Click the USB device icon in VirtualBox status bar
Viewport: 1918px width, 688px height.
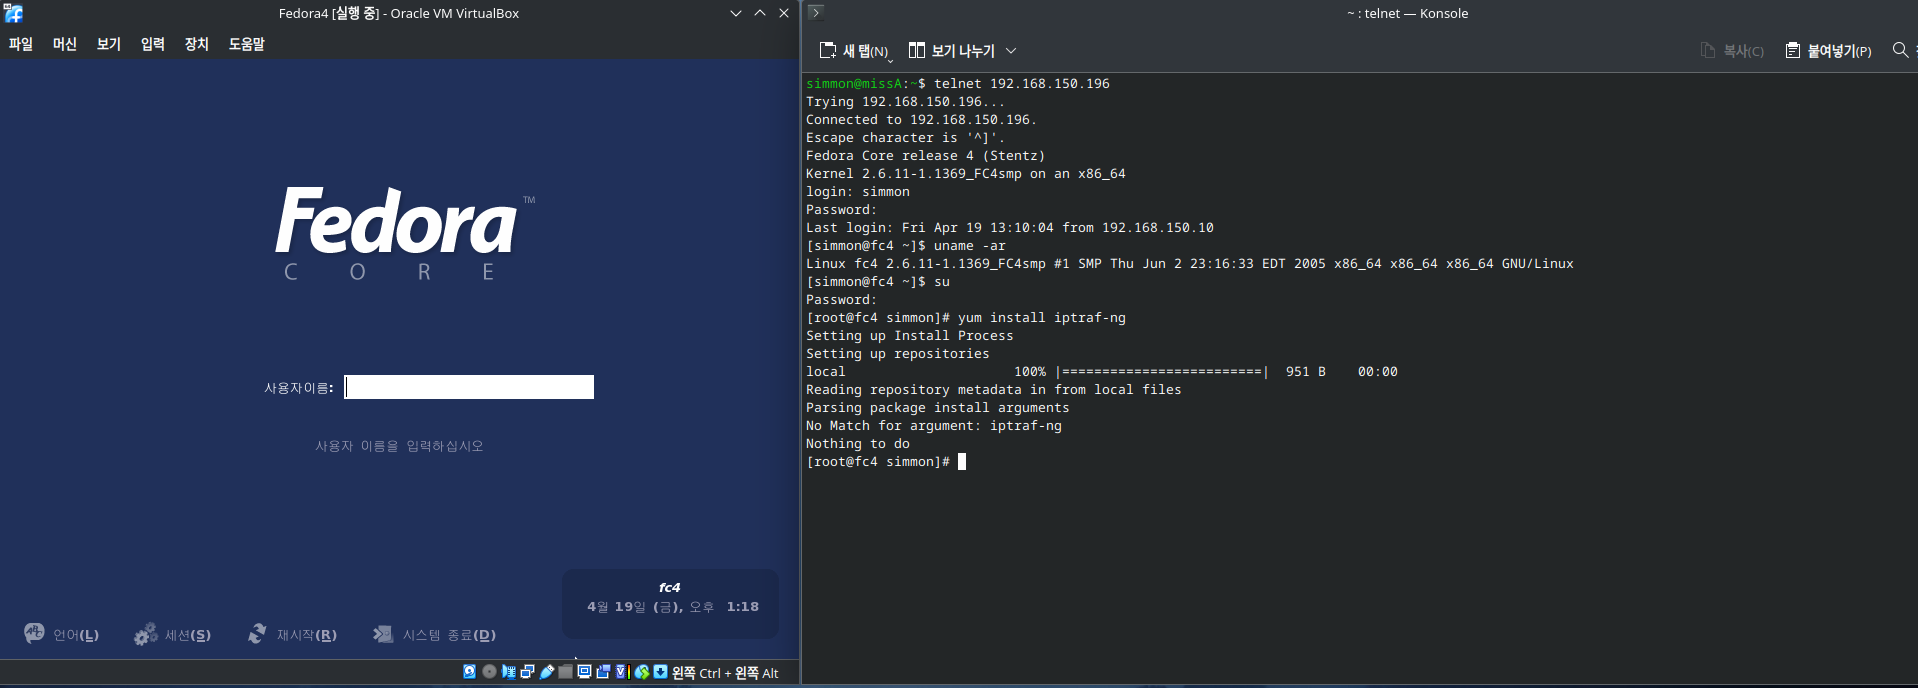pos(547,672)
